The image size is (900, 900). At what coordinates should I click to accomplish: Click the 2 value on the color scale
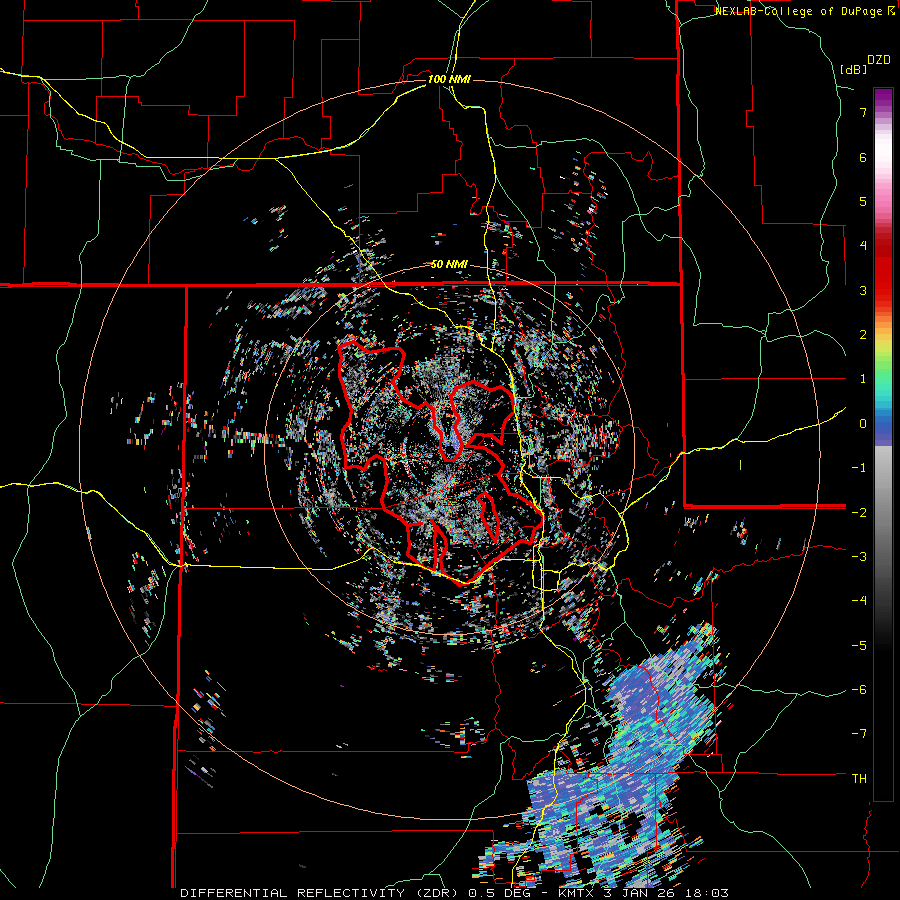click(x=863, y=335)
